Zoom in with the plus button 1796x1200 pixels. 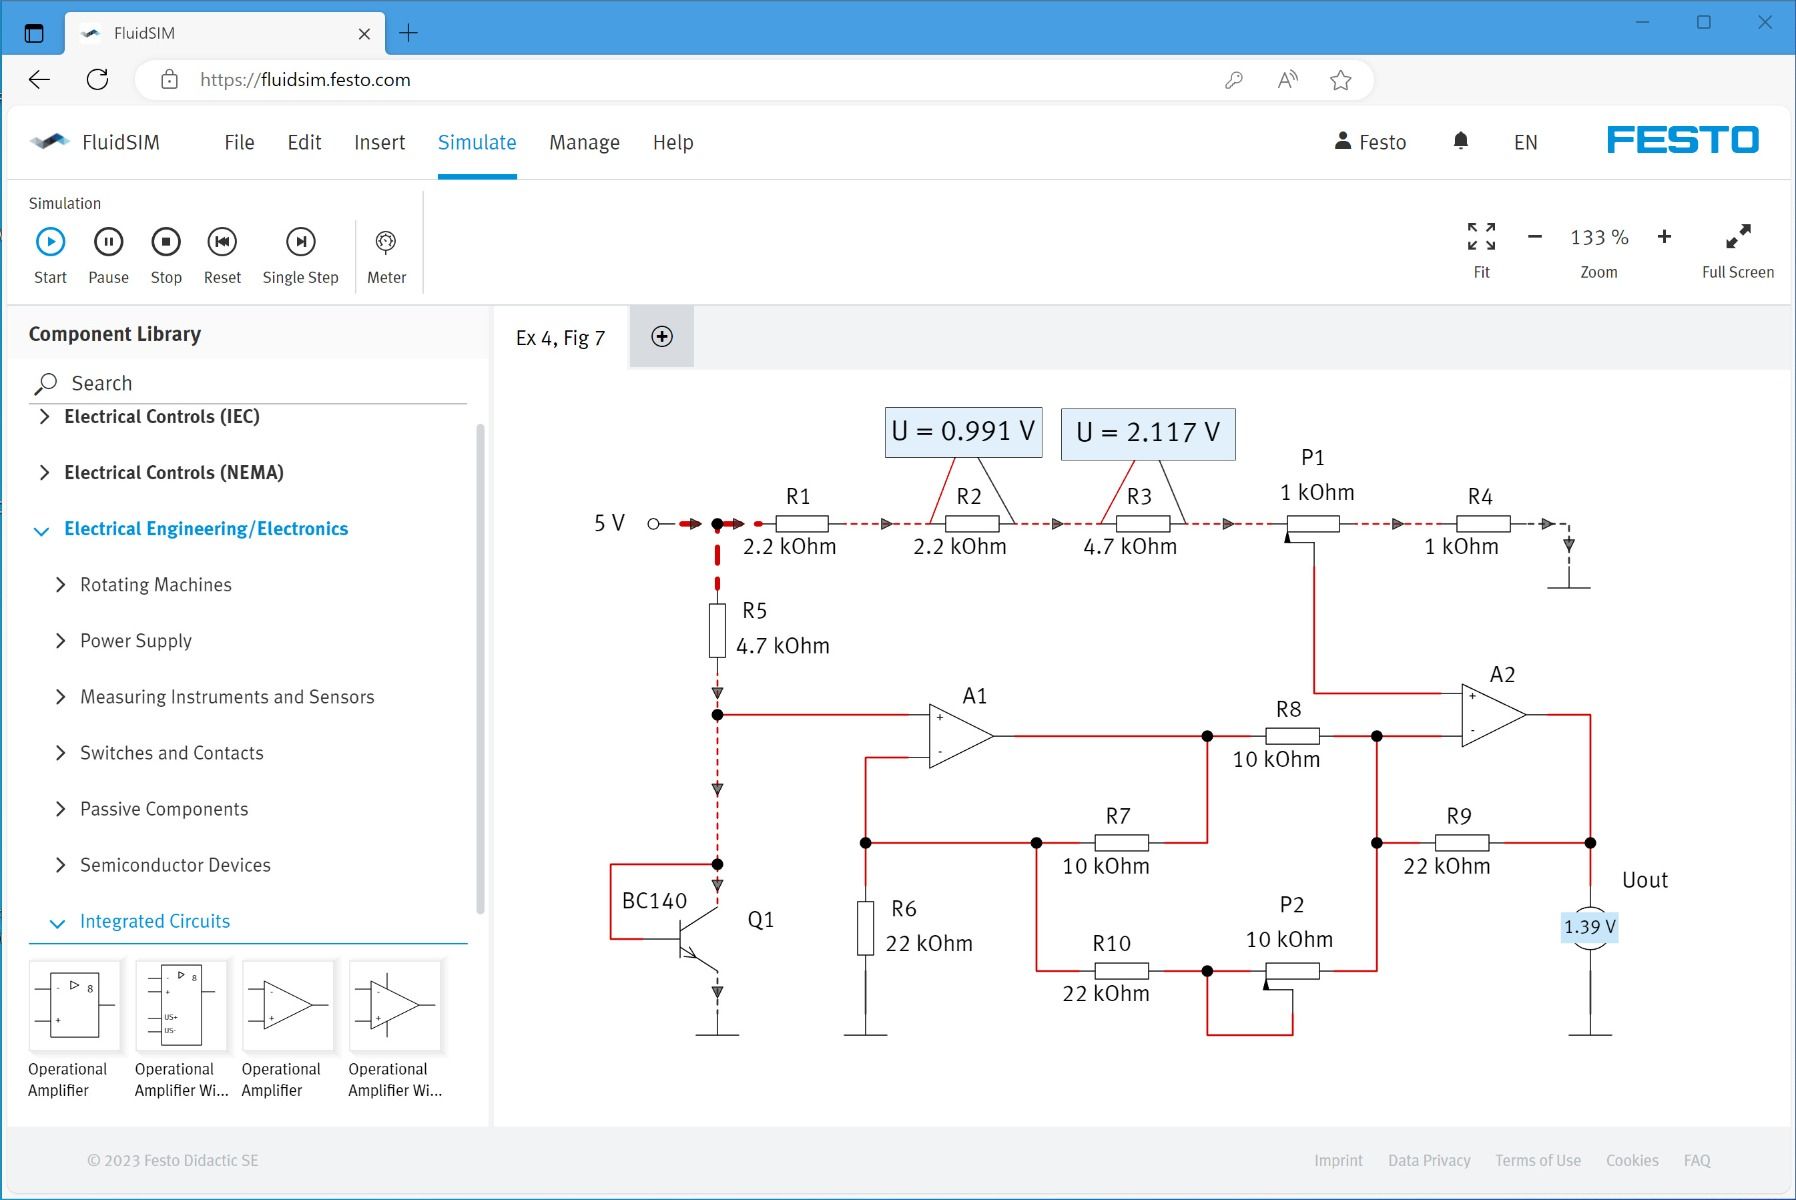tap(1664, 237)
